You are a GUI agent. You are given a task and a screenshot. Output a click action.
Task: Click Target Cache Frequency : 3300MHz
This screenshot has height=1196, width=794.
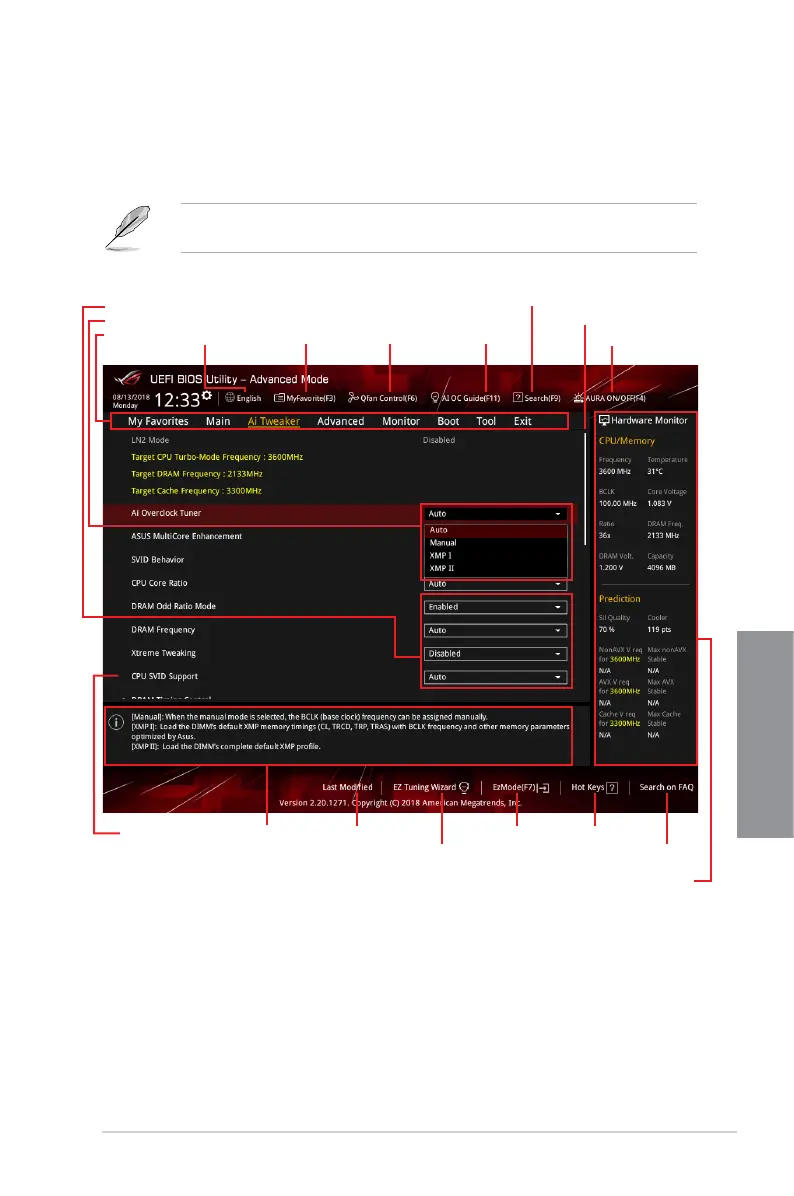click(196, 491)
